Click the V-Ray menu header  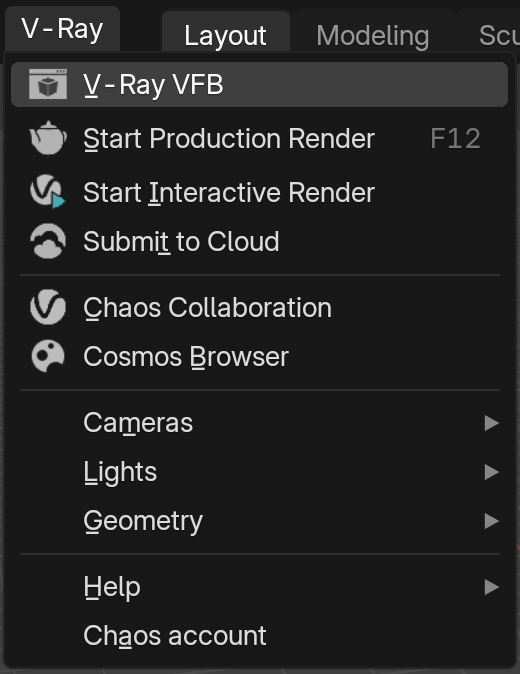pos(62,29)
